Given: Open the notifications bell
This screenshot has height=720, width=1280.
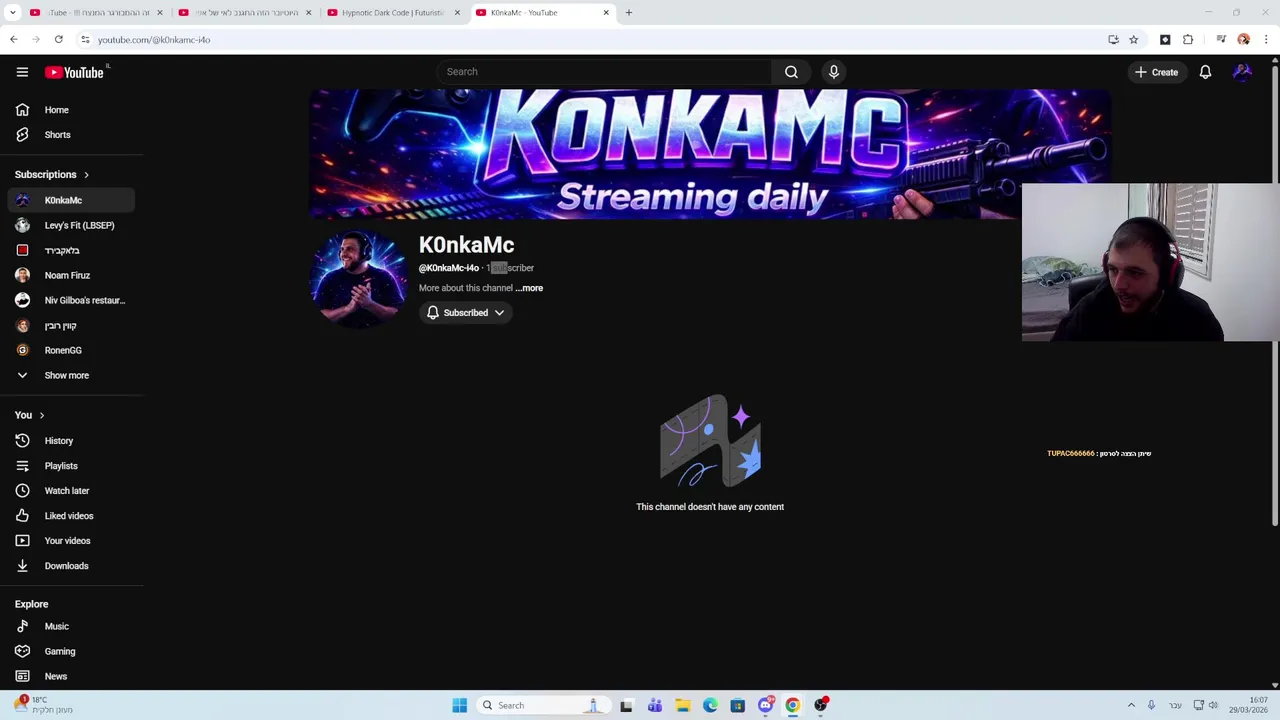Looking at the screenshot, I should 1205,72.
